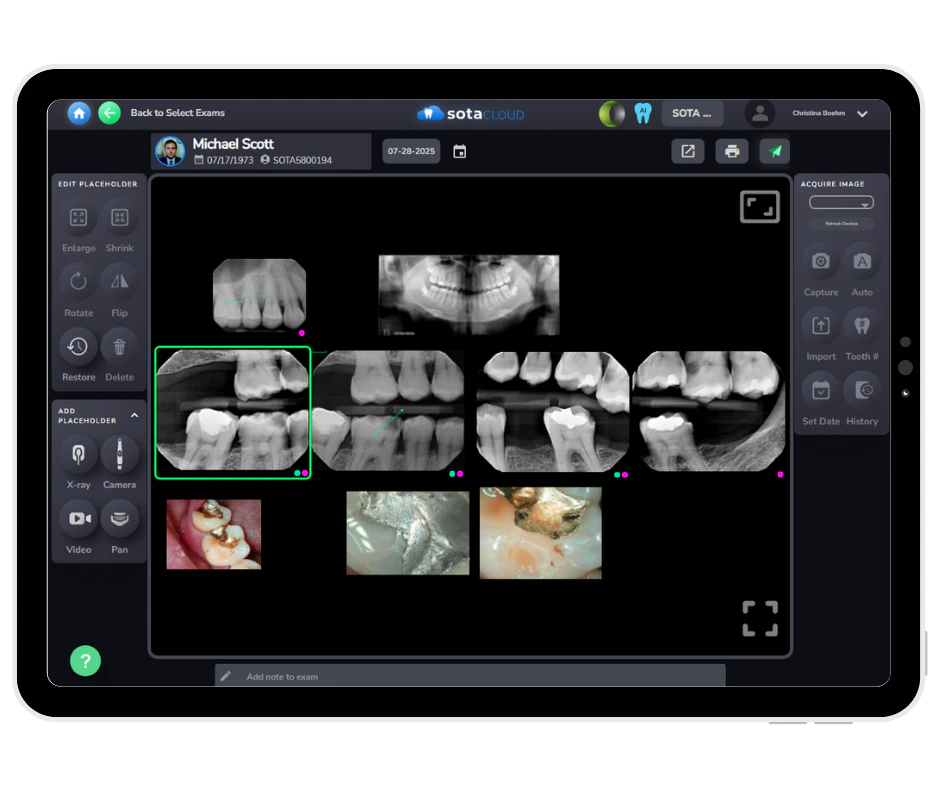The image size is (940, 788).
Task: Select the panoramic X-ray thumbnail
Action: click(x=468, y=294)
